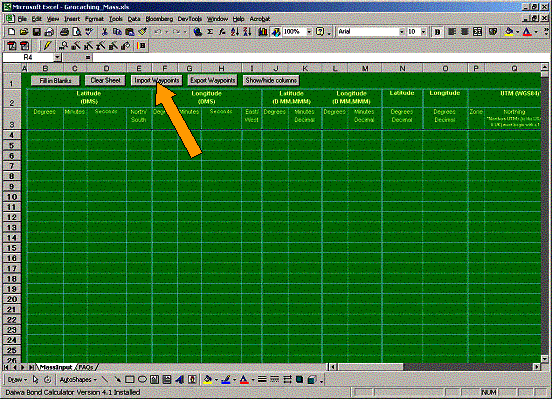Click the AutoSum sigma icon

tap(210, 32)
